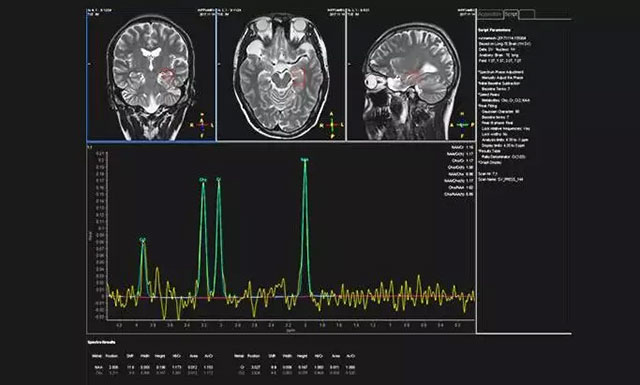Click the Cho peak label on spectrum

[203, 179]
